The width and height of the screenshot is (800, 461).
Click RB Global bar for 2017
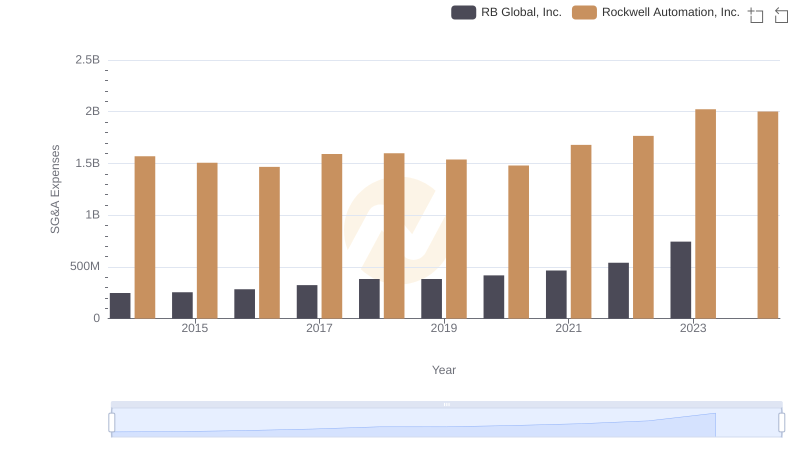[307, 301]
